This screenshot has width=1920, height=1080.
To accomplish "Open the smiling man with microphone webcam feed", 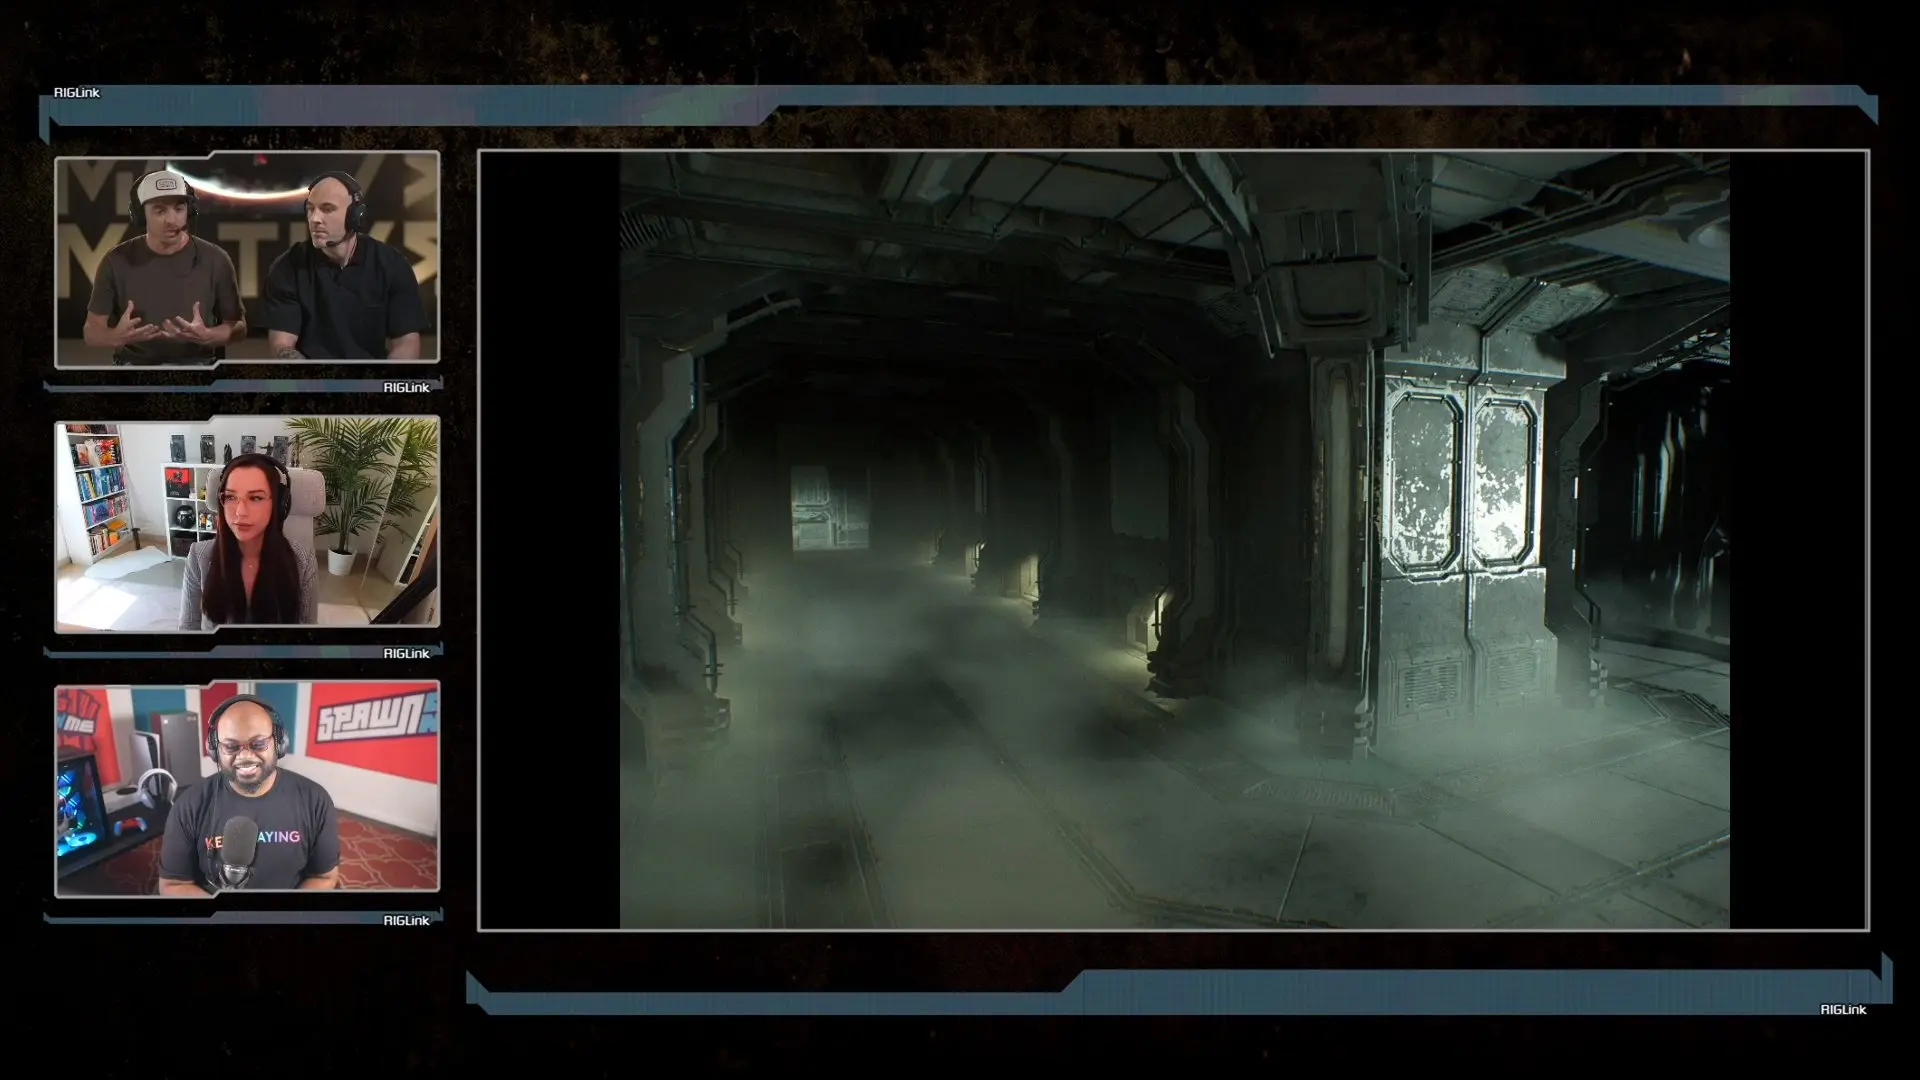I will click(x=247, y=789).
